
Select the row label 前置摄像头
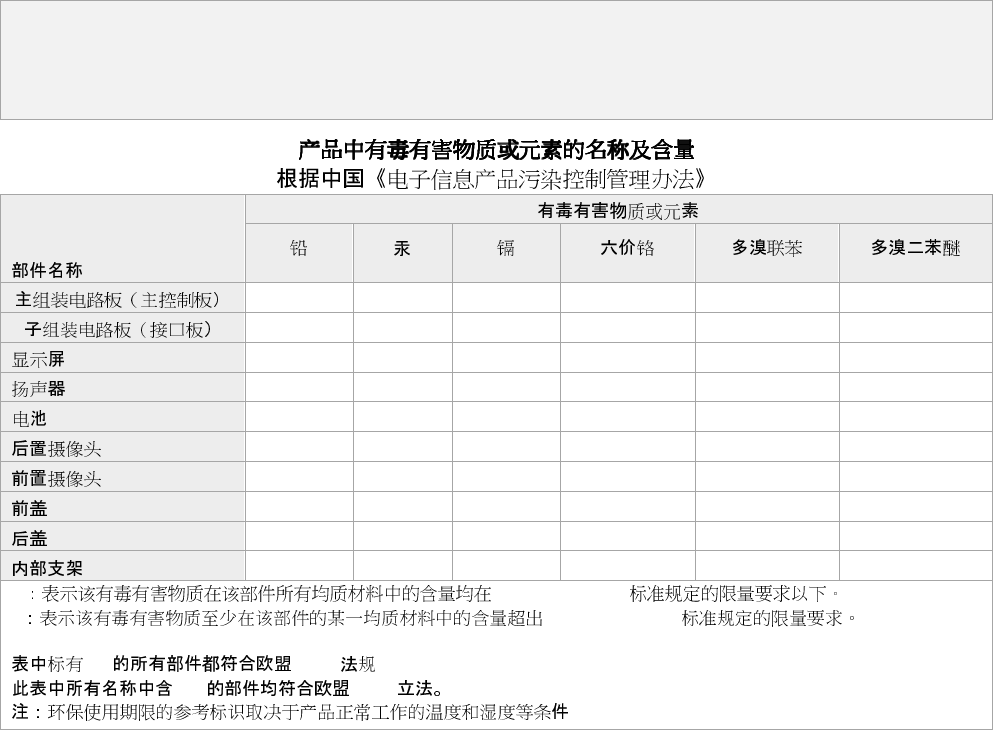pos(56,479)
